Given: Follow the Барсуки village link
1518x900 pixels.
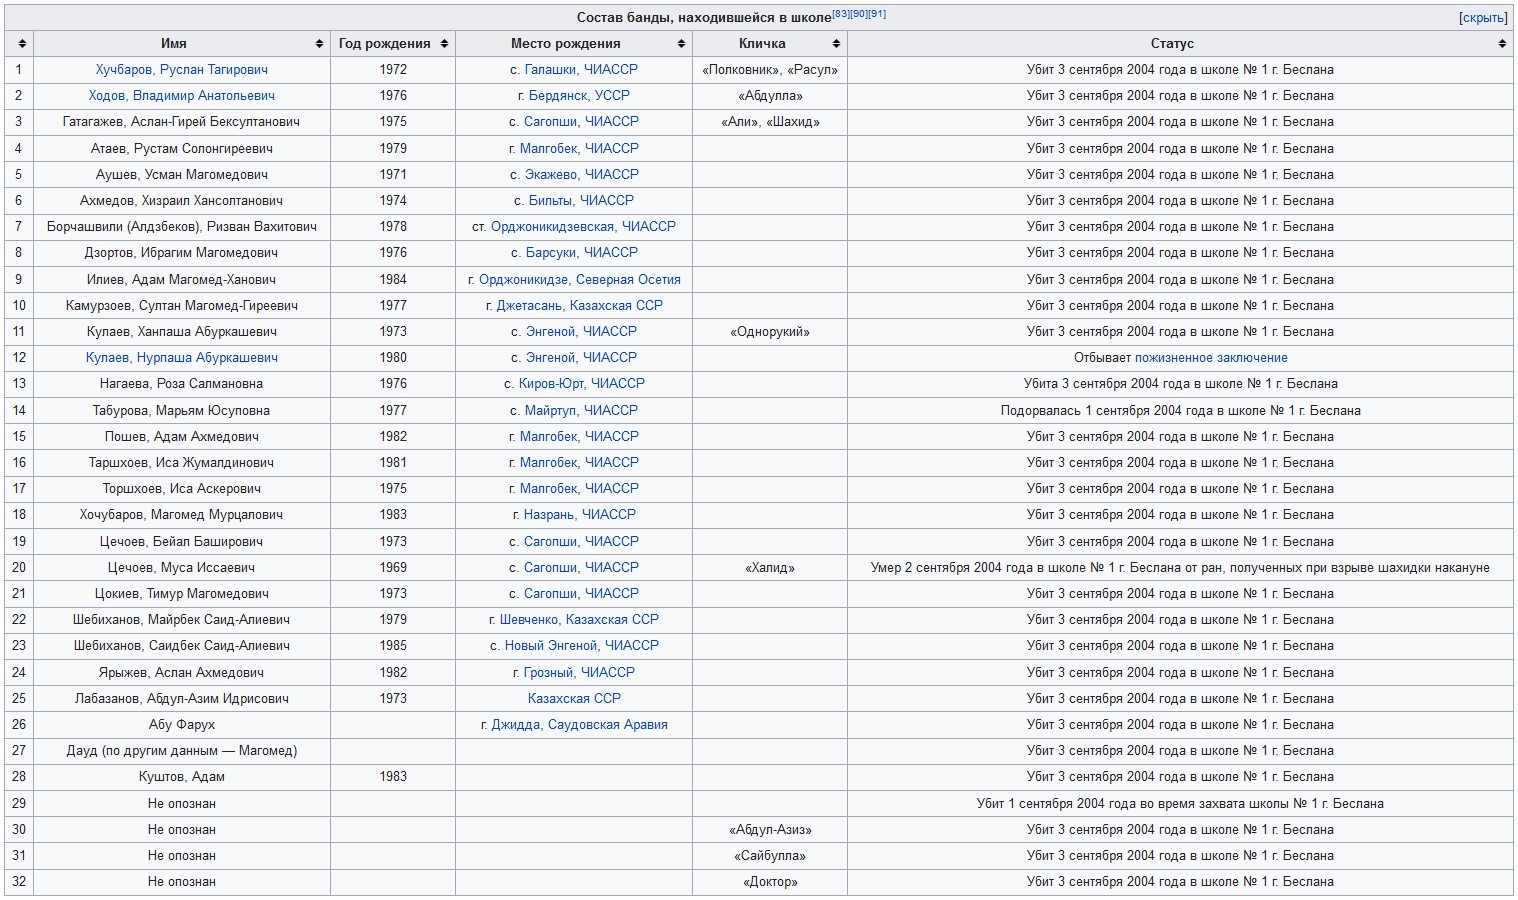Looking at the screenshot, I should (x=550, y=253).
